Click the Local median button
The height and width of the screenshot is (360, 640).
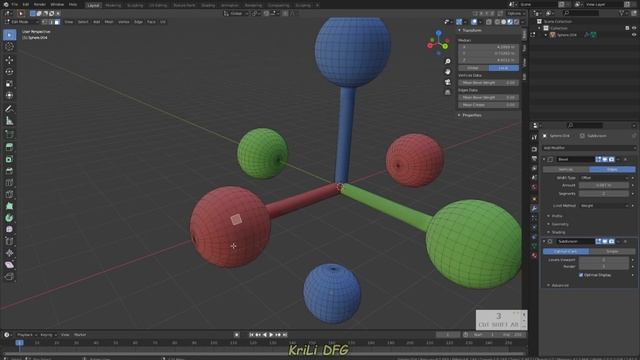[x=504, y=68]
